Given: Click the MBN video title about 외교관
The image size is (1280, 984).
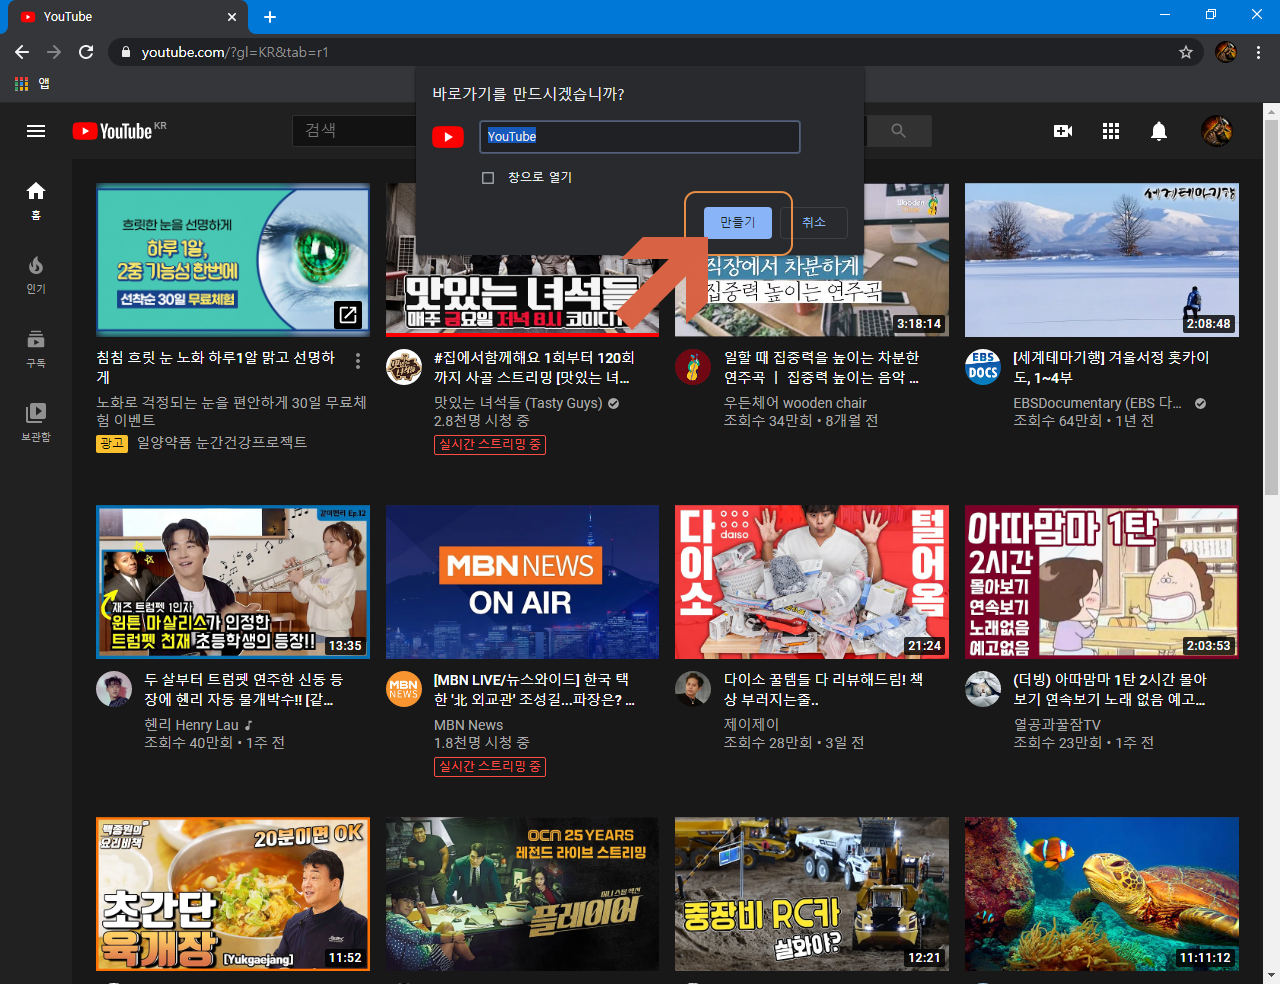Looking at the screenshot, I should tap(534, 690).
